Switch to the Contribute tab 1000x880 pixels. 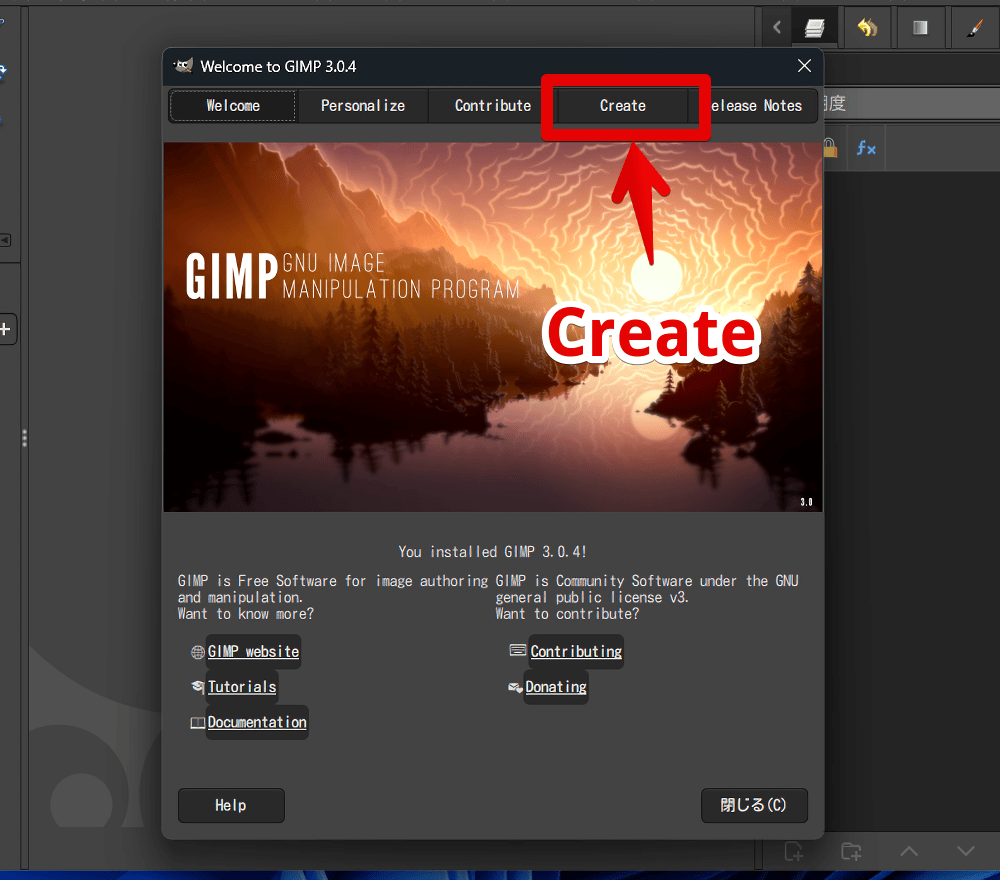pyautogui.click(x=493, y=106)
